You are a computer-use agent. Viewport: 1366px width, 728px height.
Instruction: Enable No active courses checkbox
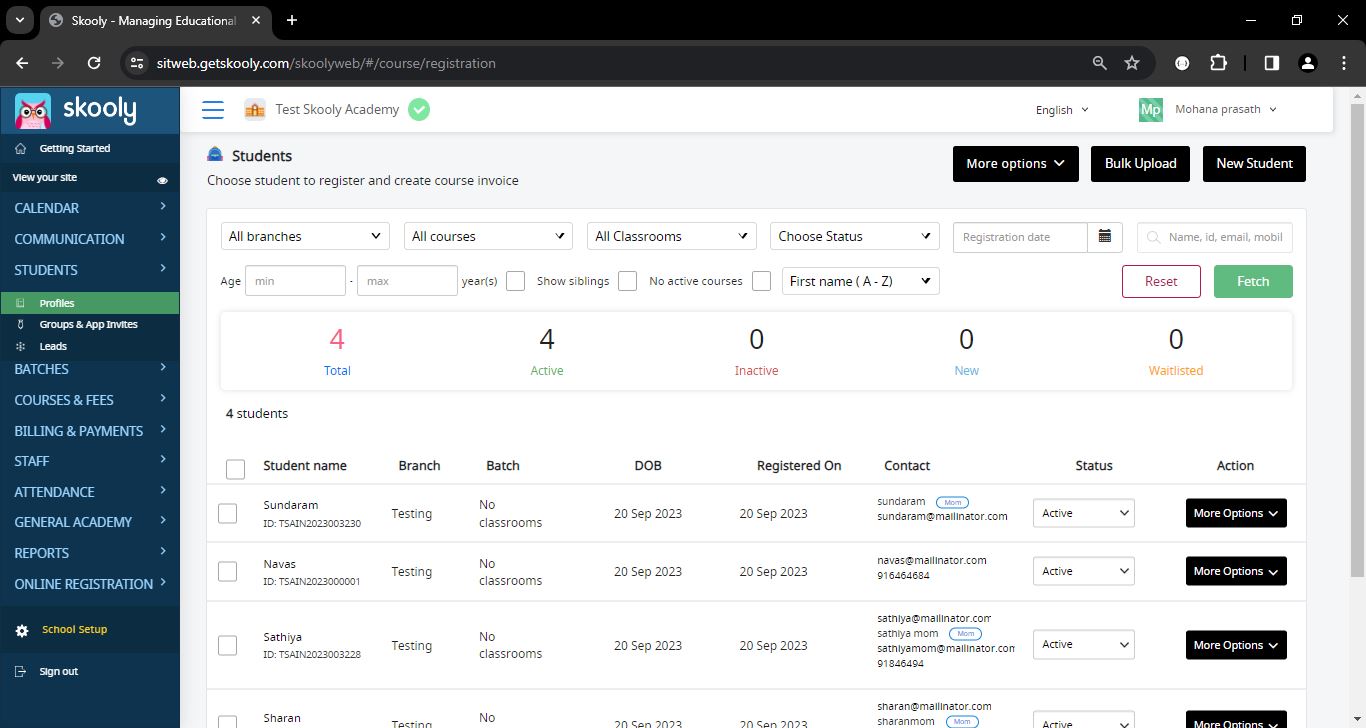(762, 281)
